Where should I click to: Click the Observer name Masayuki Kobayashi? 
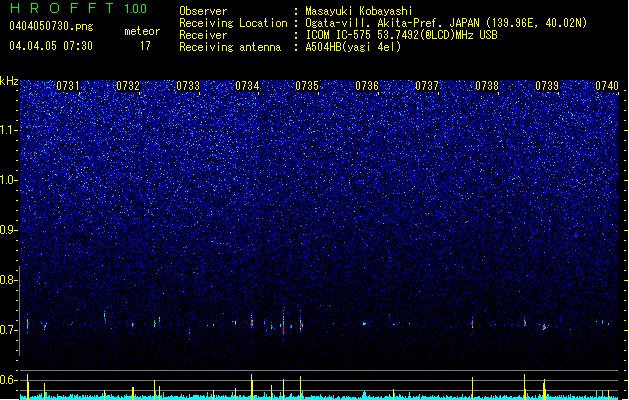click(x=359, y=11)
